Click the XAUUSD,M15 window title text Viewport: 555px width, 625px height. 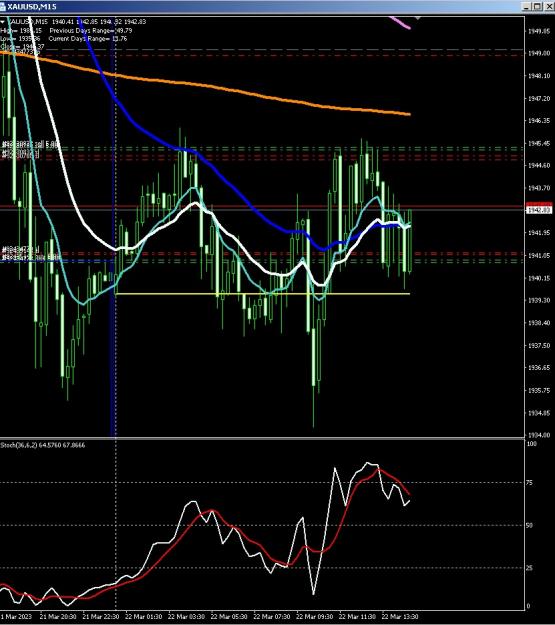click(31, 7)
